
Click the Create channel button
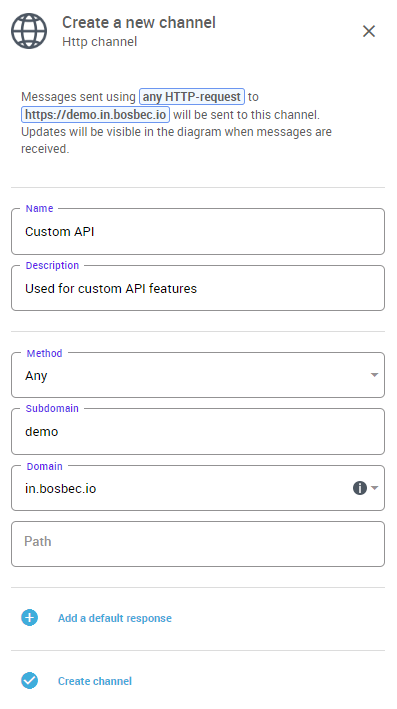coord(95,681)
